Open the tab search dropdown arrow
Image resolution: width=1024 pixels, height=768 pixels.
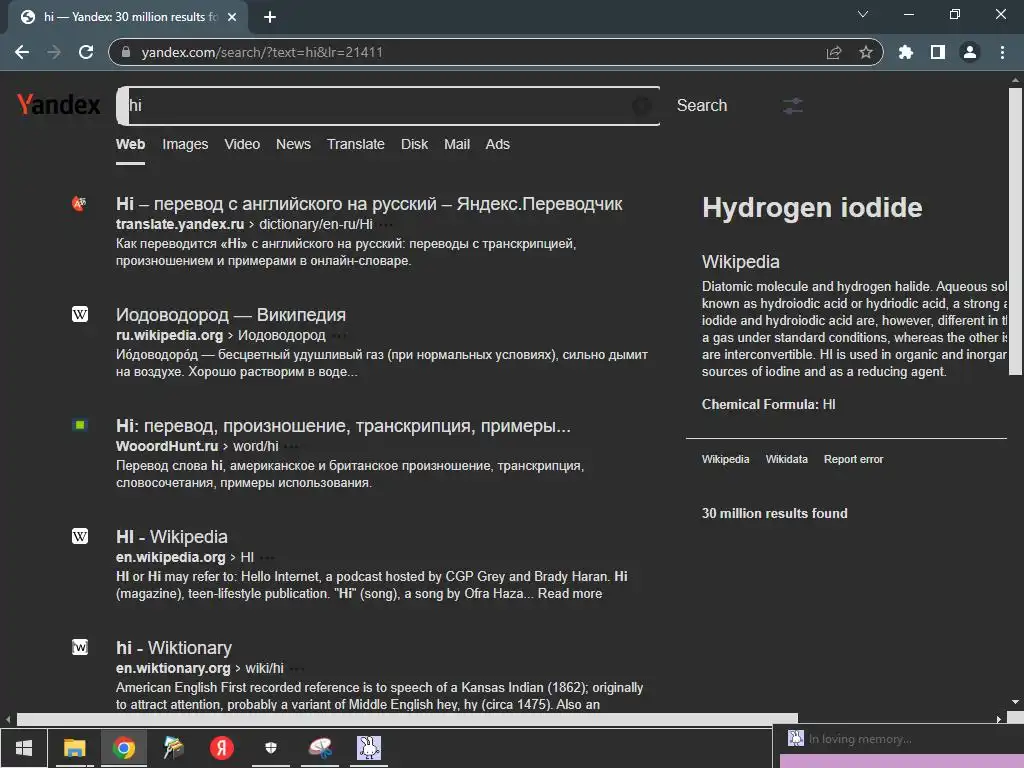(863, 14)
